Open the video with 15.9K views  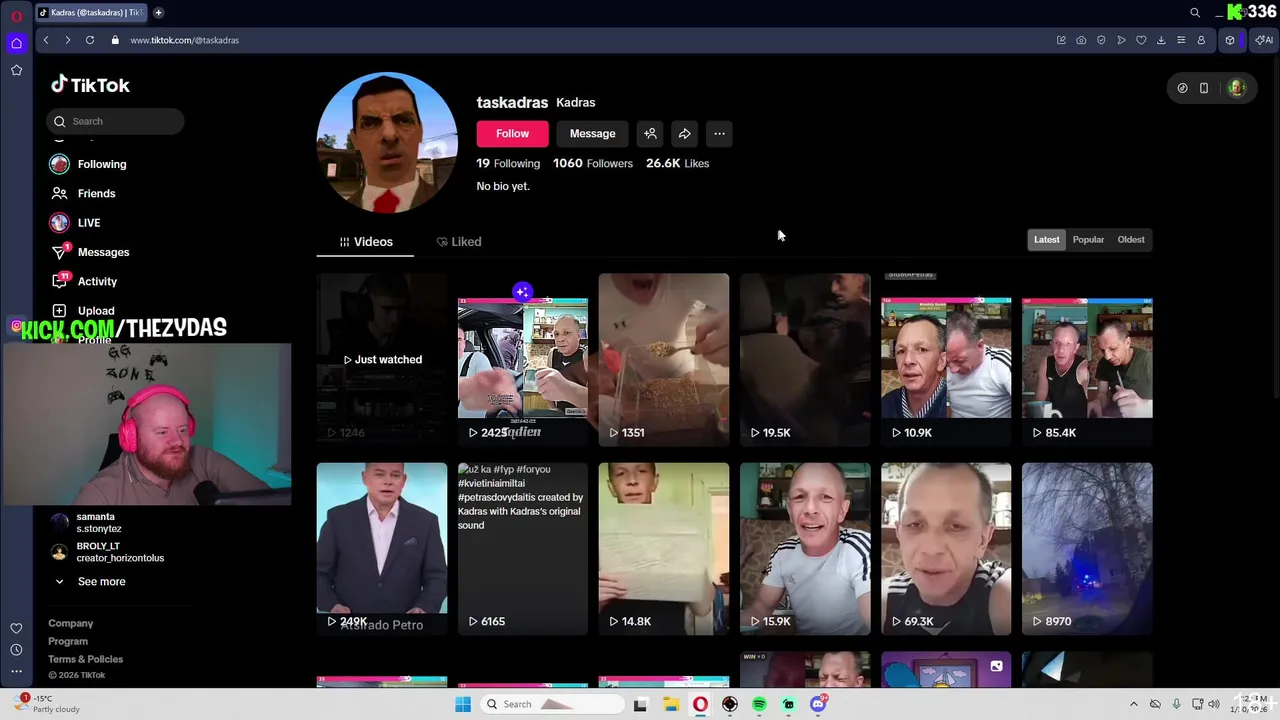(x=805, y=548)
